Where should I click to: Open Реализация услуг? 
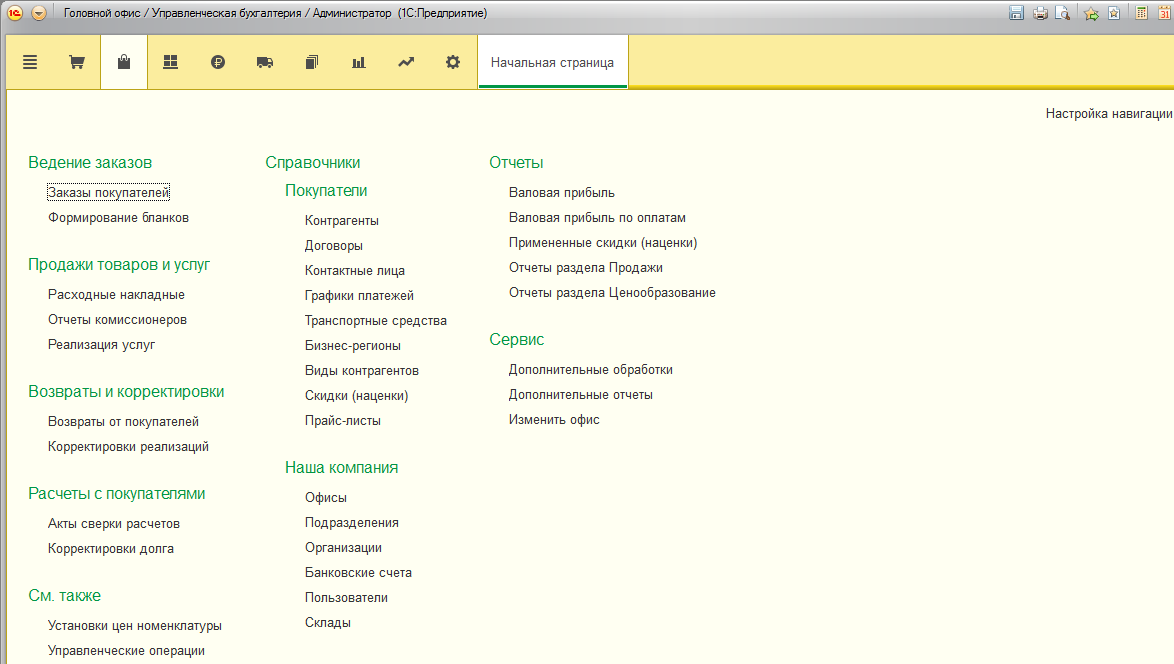(101, 345)
